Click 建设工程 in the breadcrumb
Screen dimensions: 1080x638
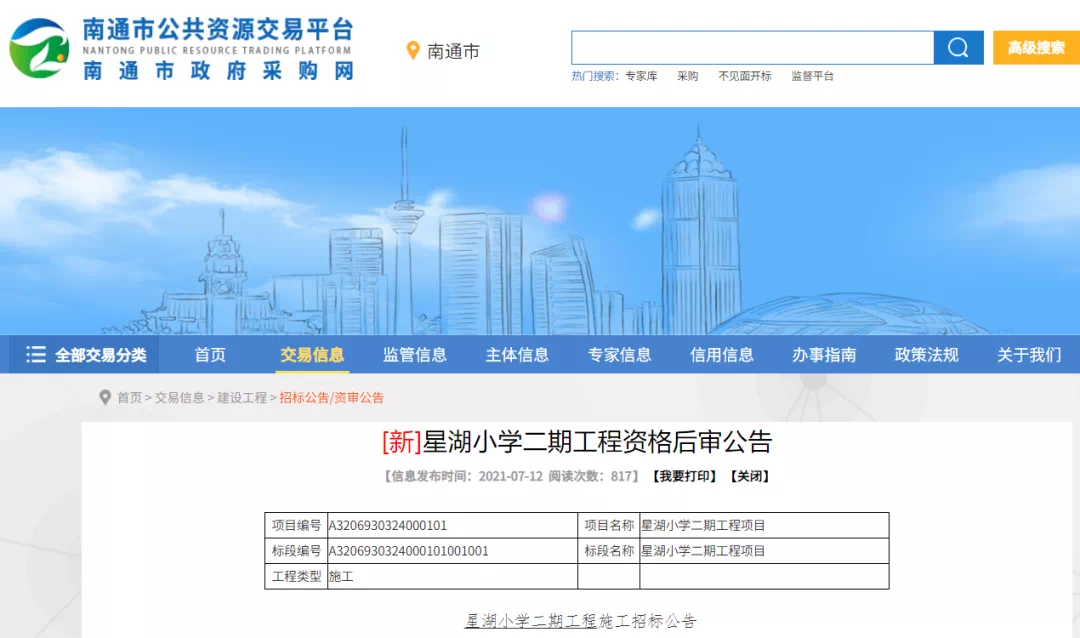[242, 398]
